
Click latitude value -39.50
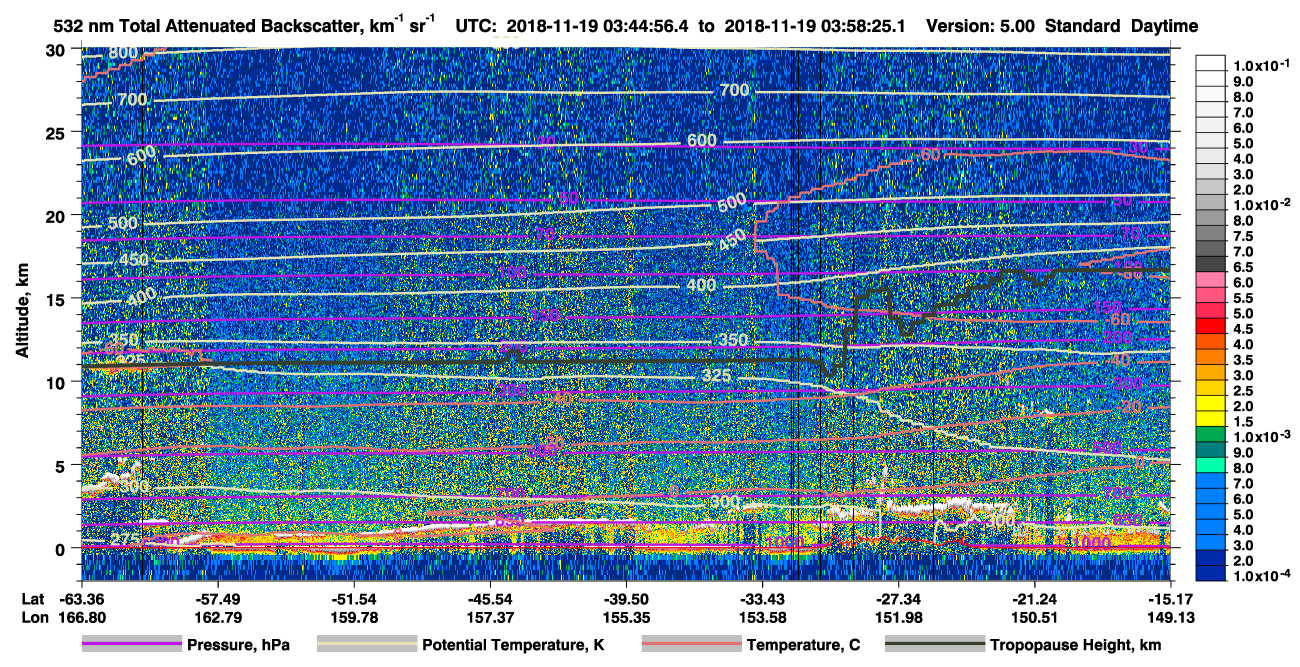626,598
